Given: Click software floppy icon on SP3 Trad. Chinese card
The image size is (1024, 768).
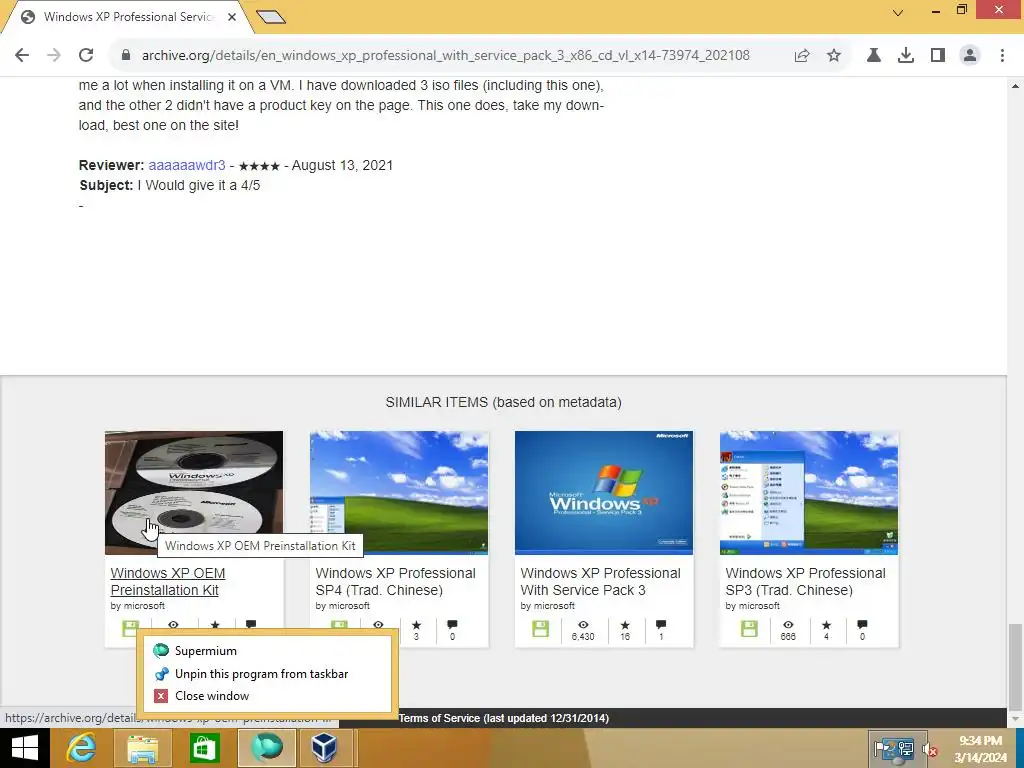Looking at the screenshot, I should click(749, 629).
